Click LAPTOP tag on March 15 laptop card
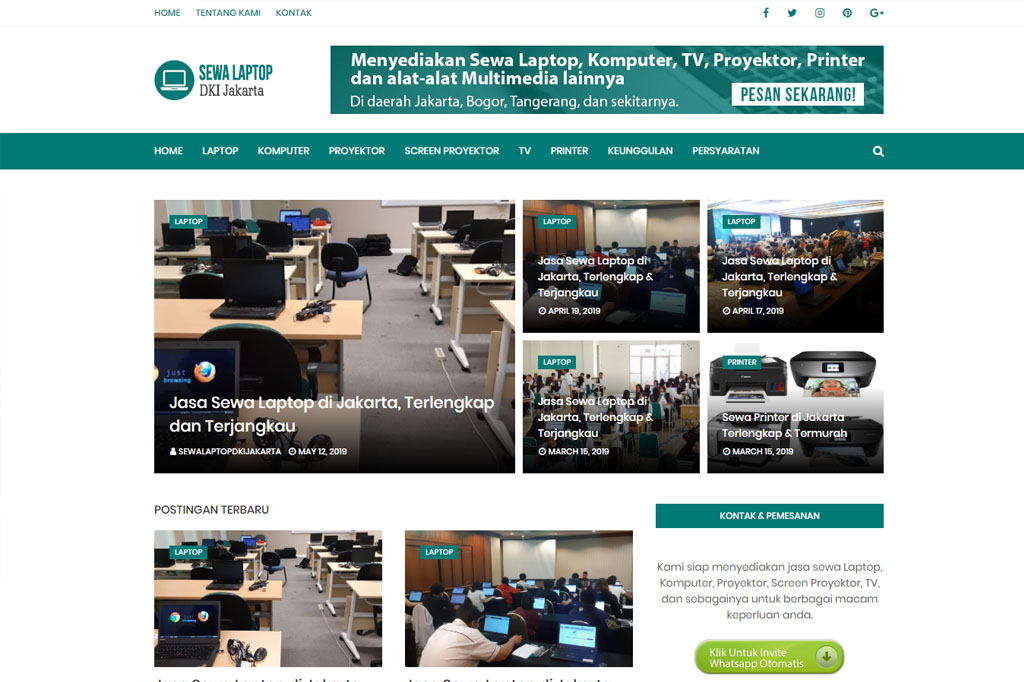This screenshot has height=682, width=1024. click(x=557, y=362)
